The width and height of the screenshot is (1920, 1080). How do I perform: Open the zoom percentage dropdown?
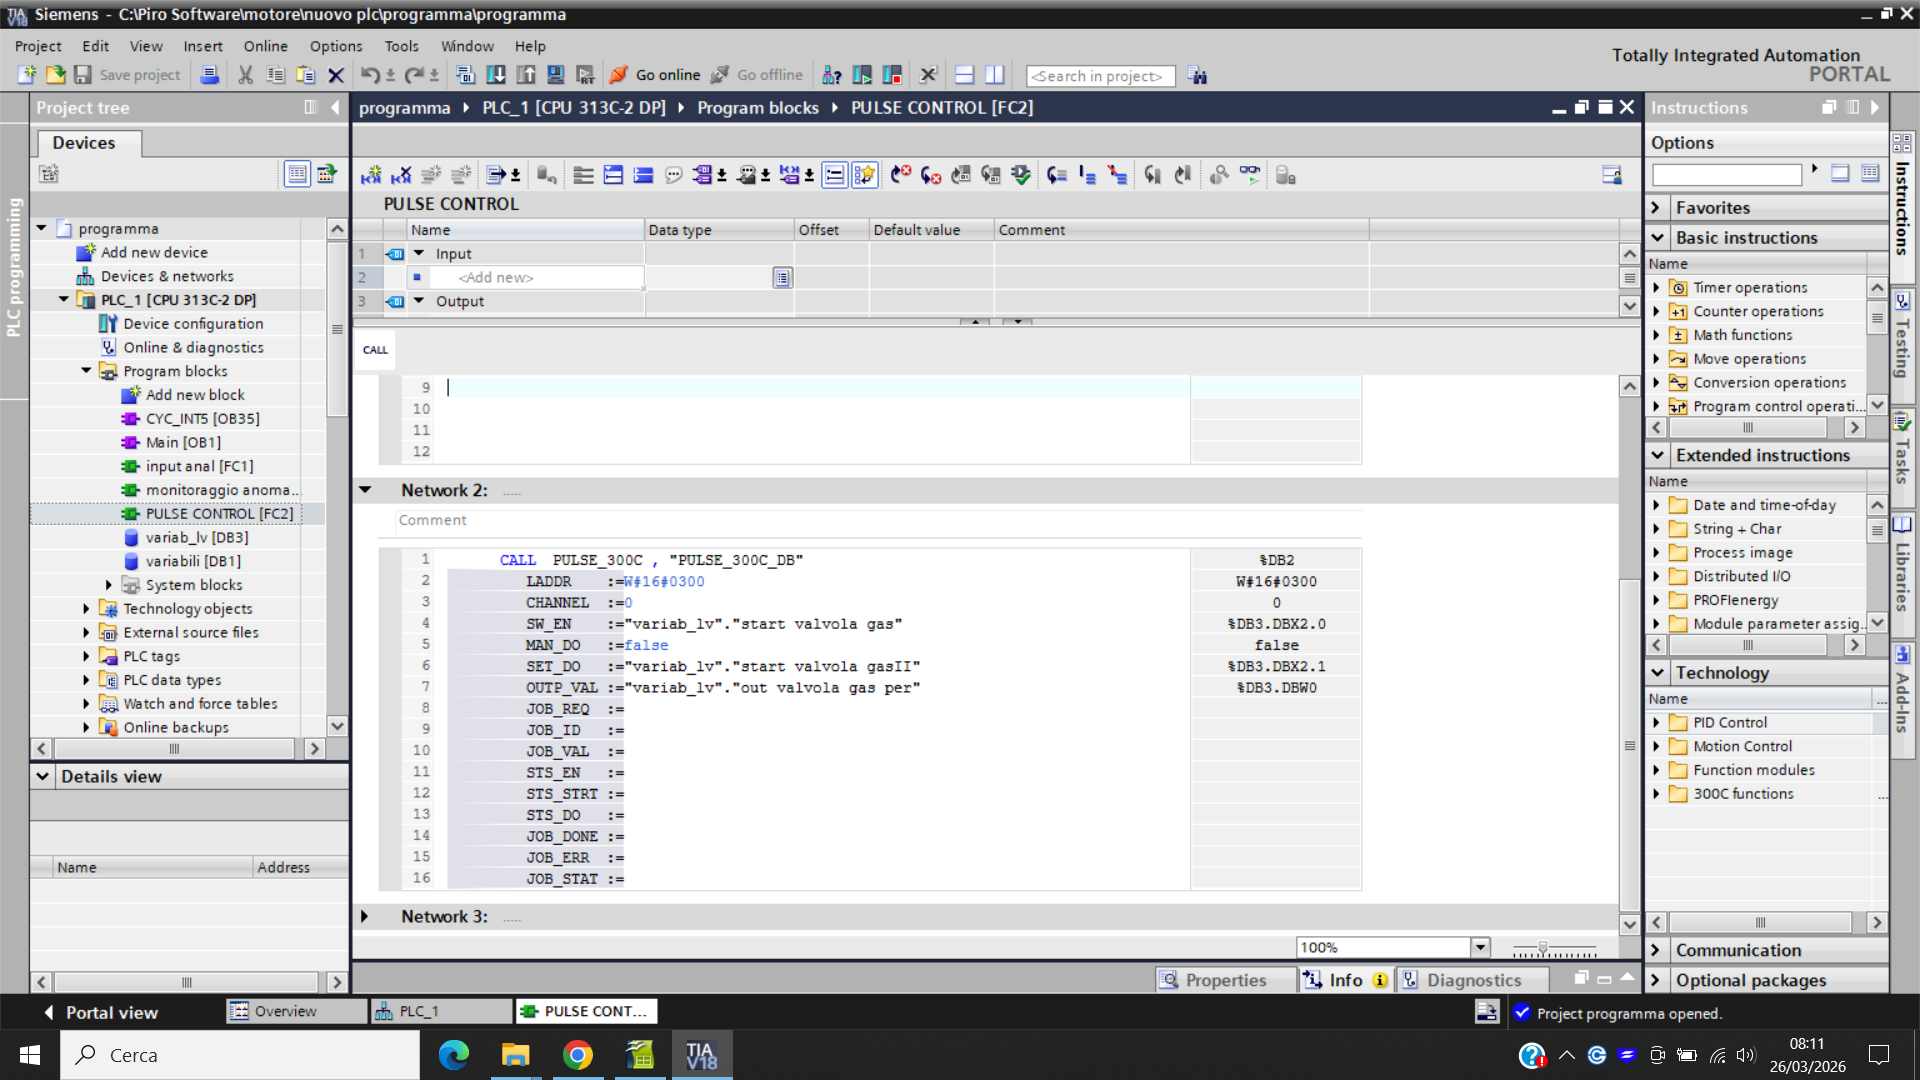(1480, 947)
